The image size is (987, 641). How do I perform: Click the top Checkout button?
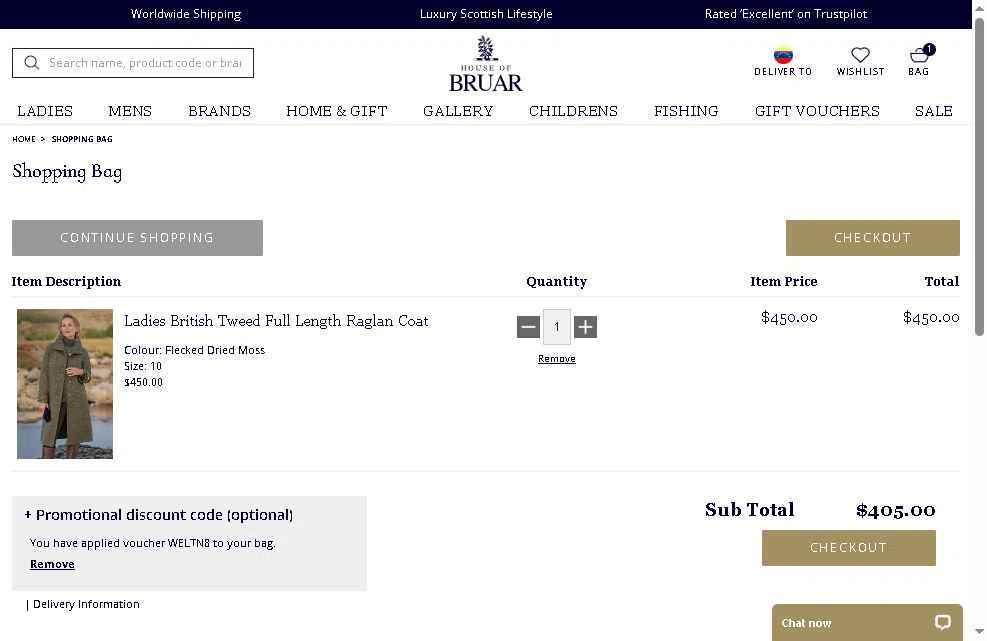coord(872,238)
